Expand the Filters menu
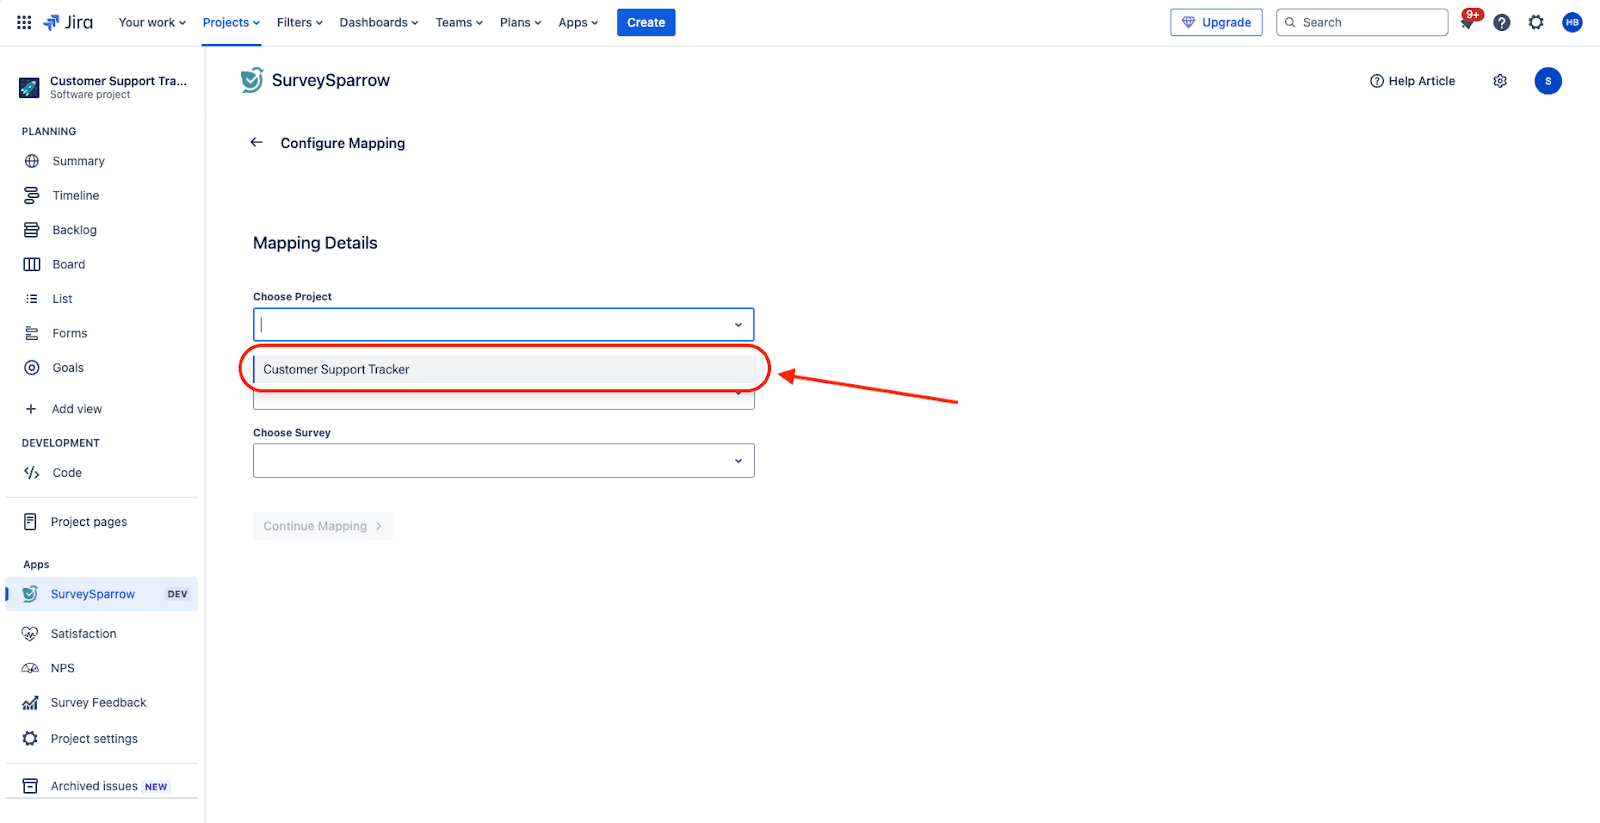 [x=299, y=23]
